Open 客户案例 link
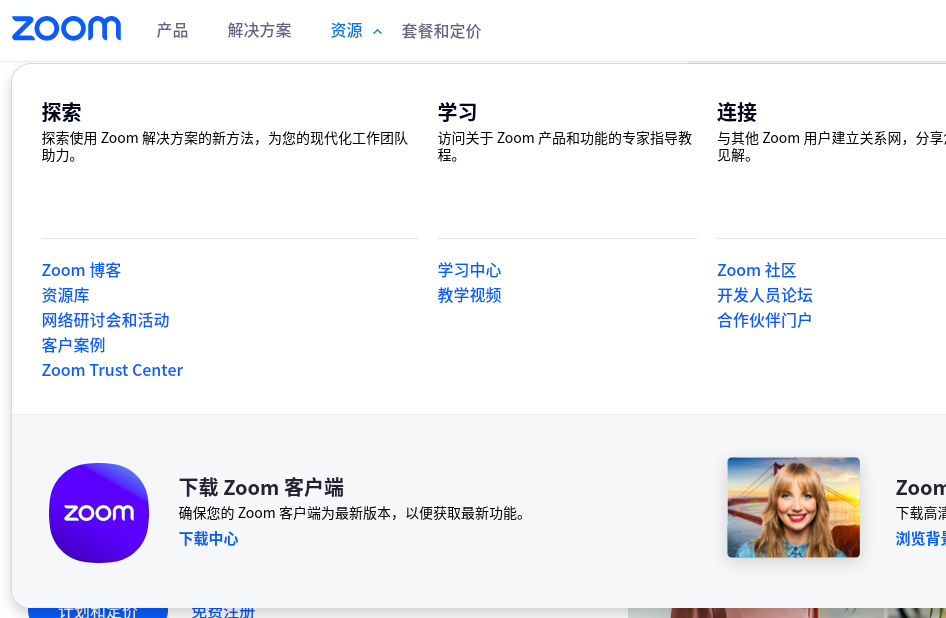Screen dimensions: 946x618 tap(73, 345)
